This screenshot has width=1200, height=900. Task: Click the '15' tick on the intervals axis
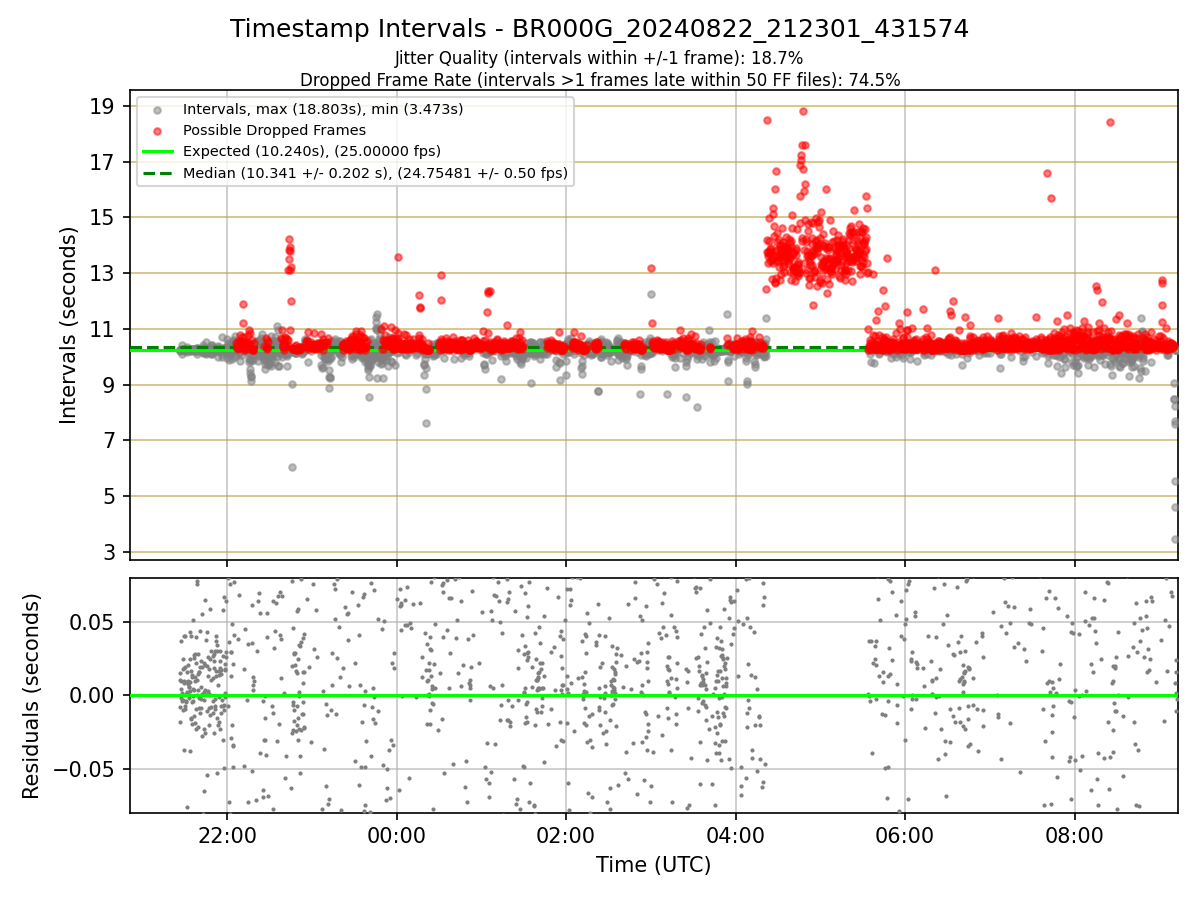[104, 217]
